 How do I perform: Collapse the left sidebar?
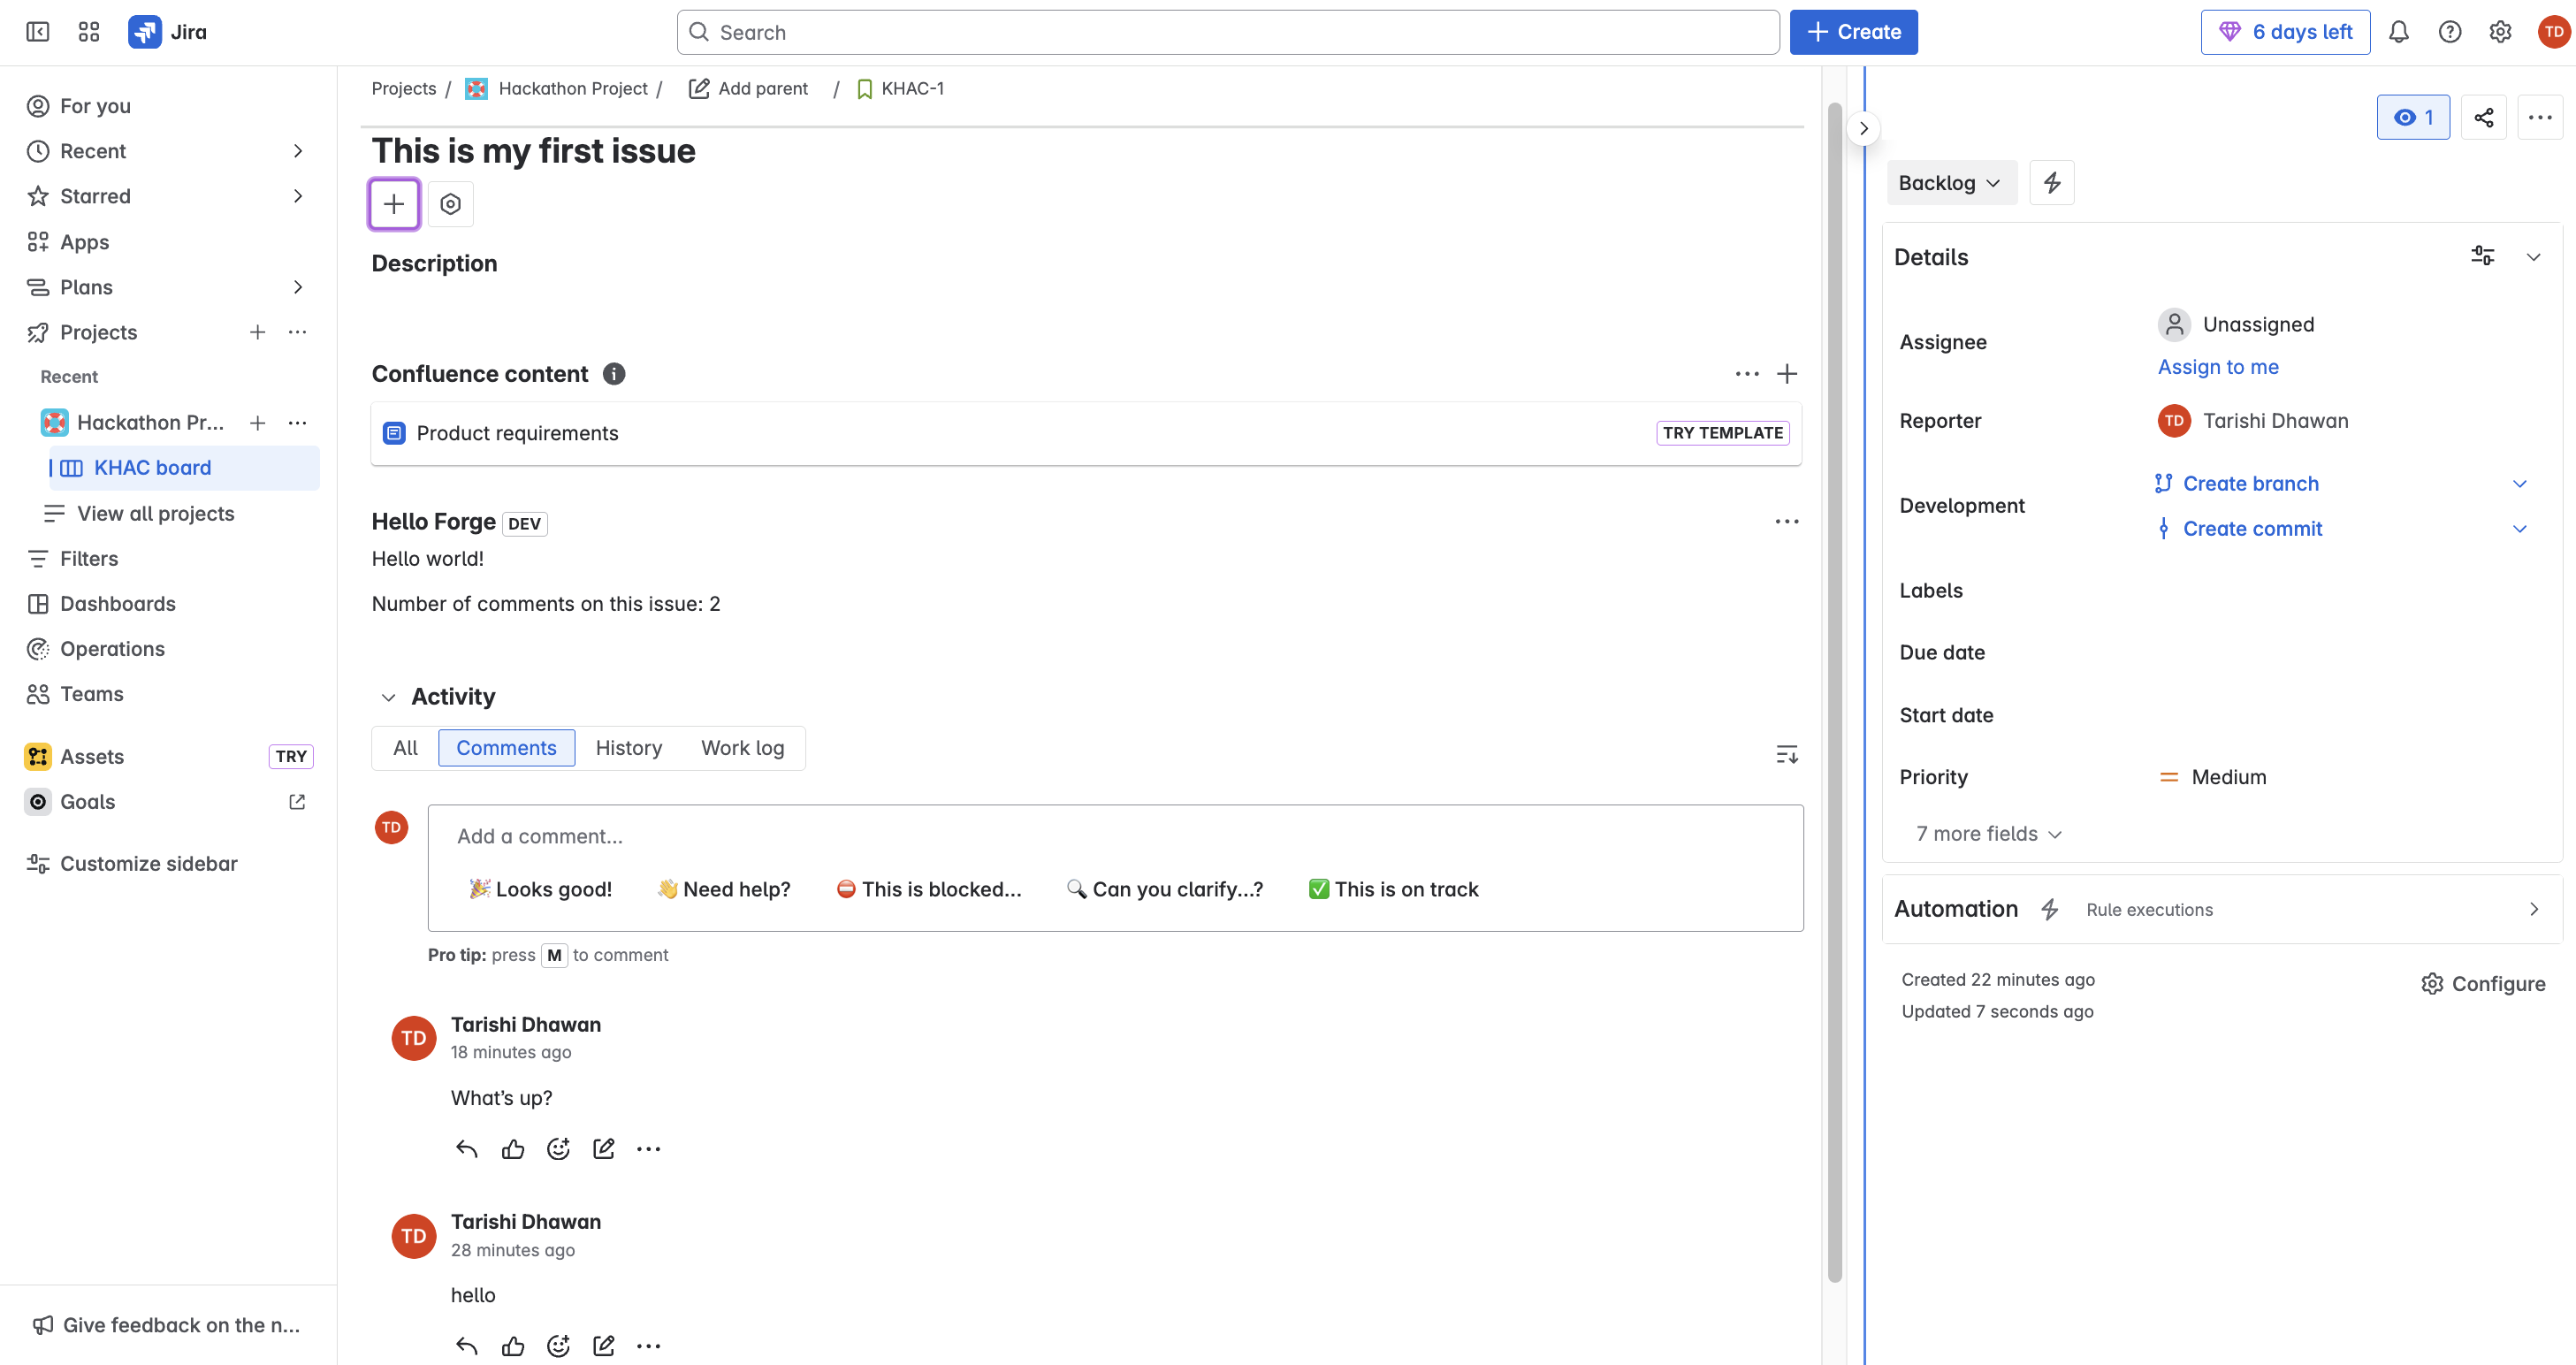point(38,32)
